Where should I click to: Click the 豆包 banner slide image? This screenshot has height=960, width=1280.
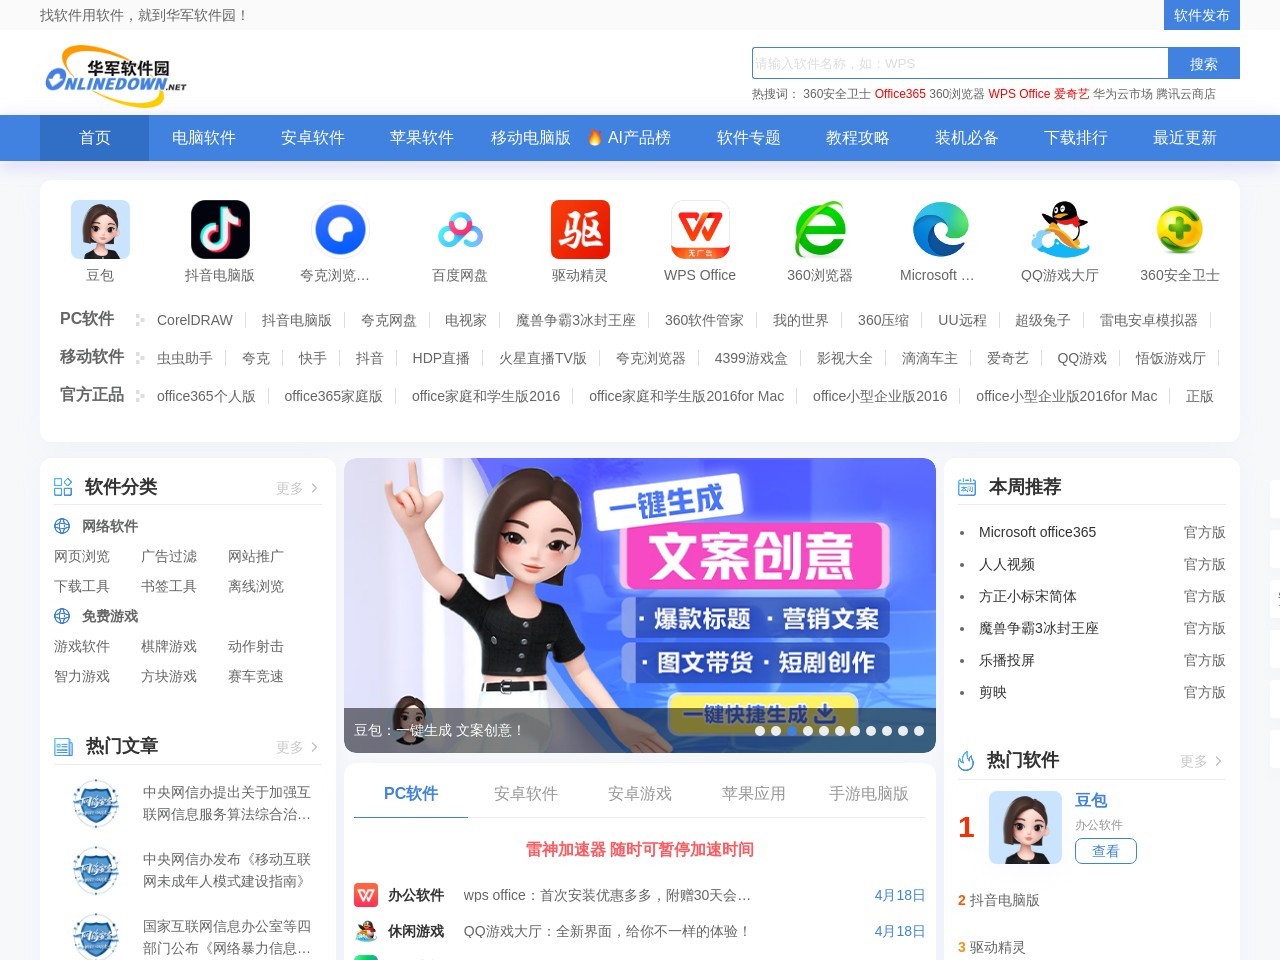(640, 605)
